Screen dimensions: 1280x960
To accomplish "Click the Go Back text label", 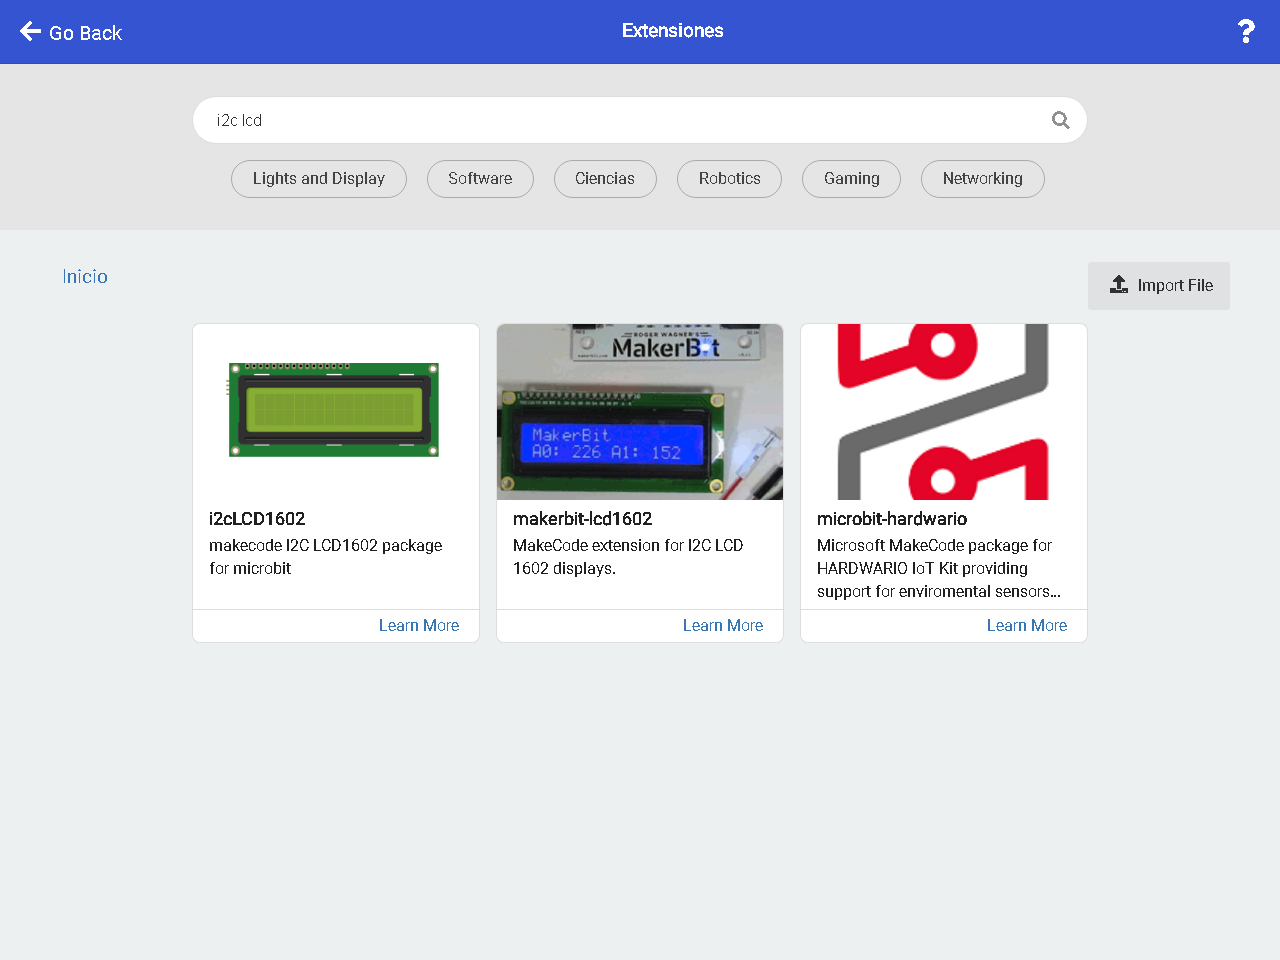I will (x=85, y=33).
